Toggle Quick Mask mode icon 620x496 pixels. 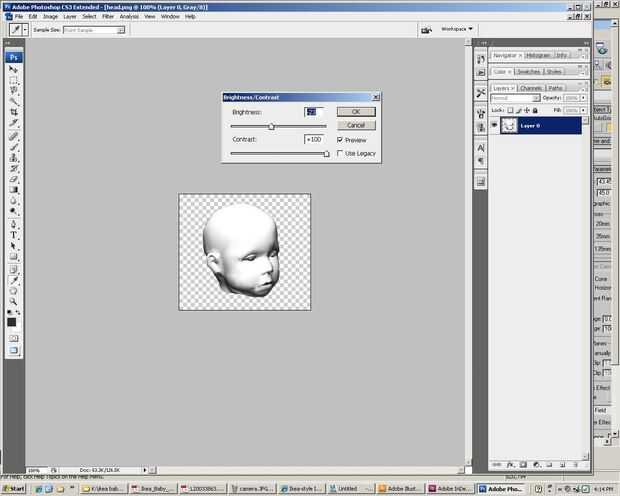click(x=13, y=339)
